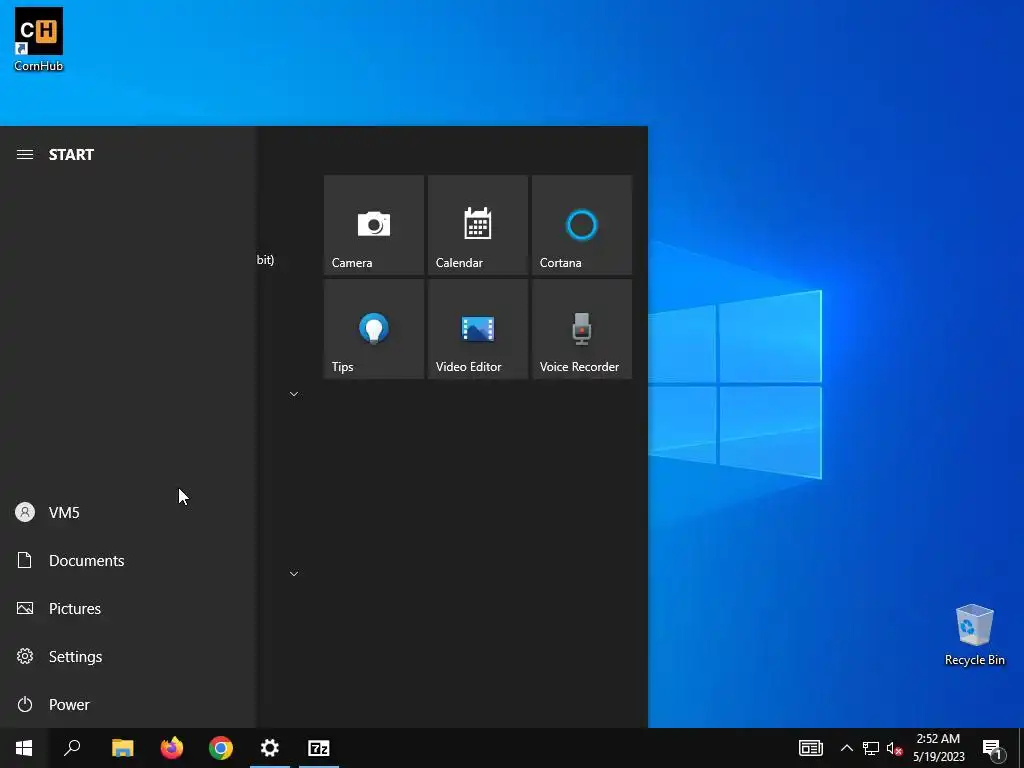
Task: Expand the upper chevron in app list
Action: [x=294, y=394]
